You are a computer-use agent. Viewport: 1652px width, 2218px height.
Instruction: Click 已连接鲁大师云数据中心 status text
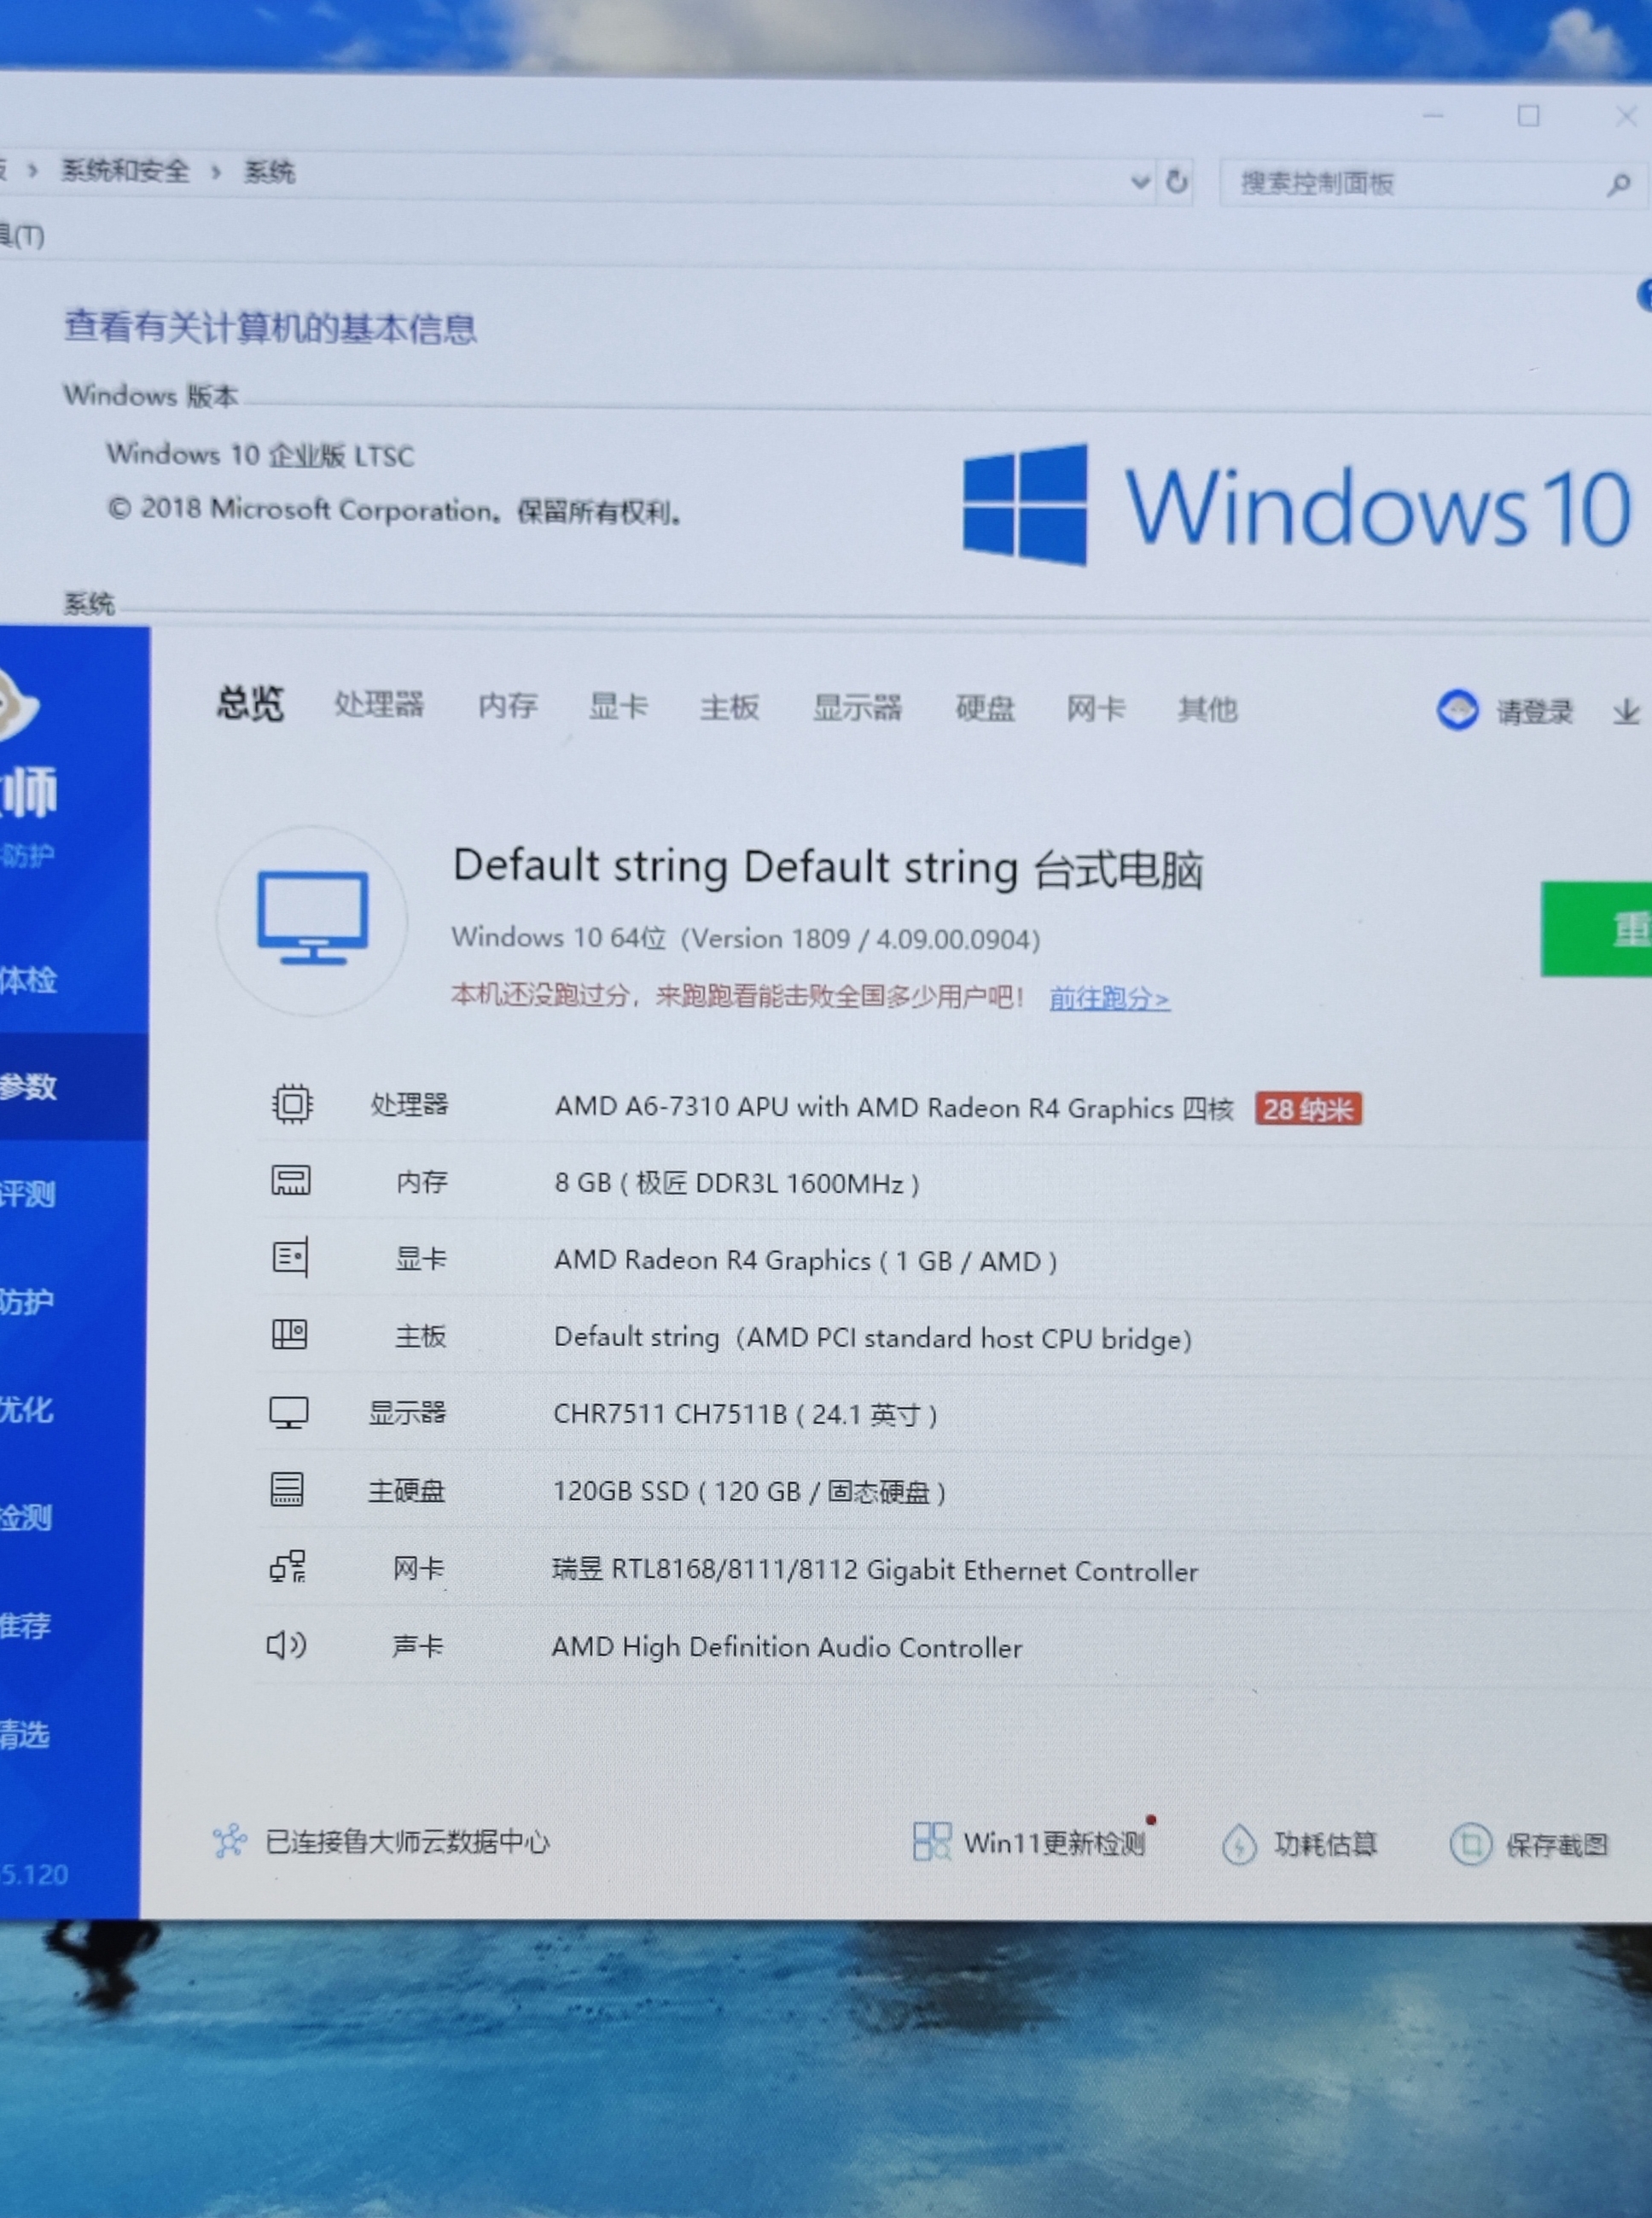[x=407, y=1842]
